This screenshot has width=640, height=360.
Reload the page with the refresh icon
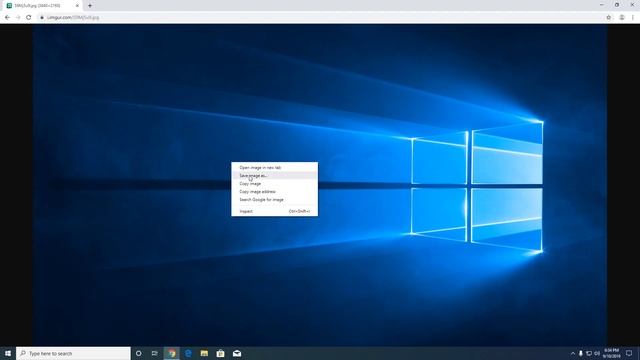[29, 18]
